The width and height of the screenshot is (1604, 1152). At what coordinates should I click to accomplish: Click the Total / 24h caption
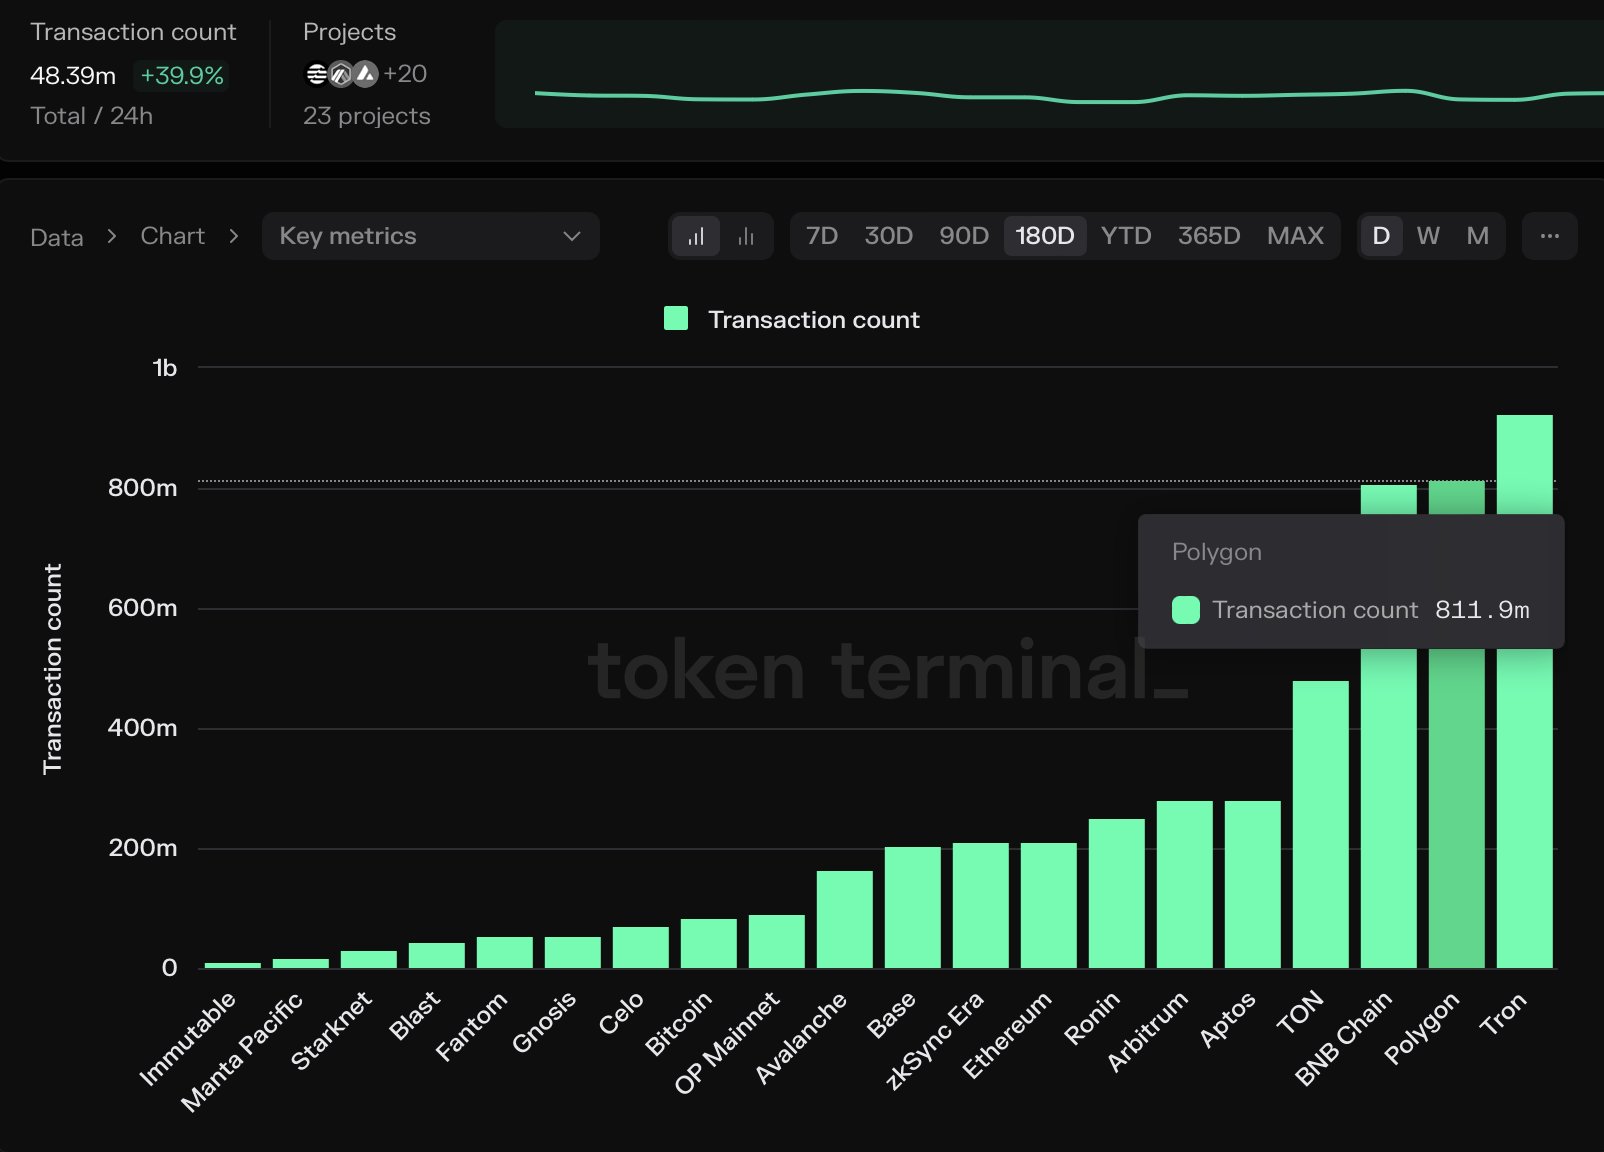(92, 116)
